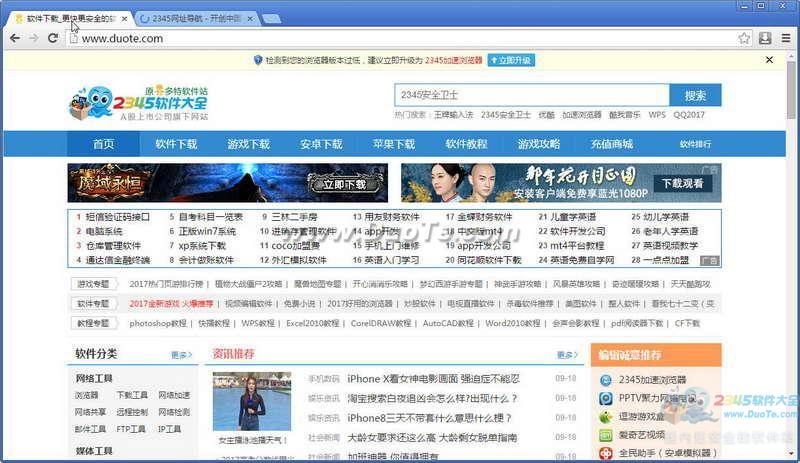Click the user profile icon in toolbar
The width and height of the screenshot is (800, 463).
coord(765,38)
